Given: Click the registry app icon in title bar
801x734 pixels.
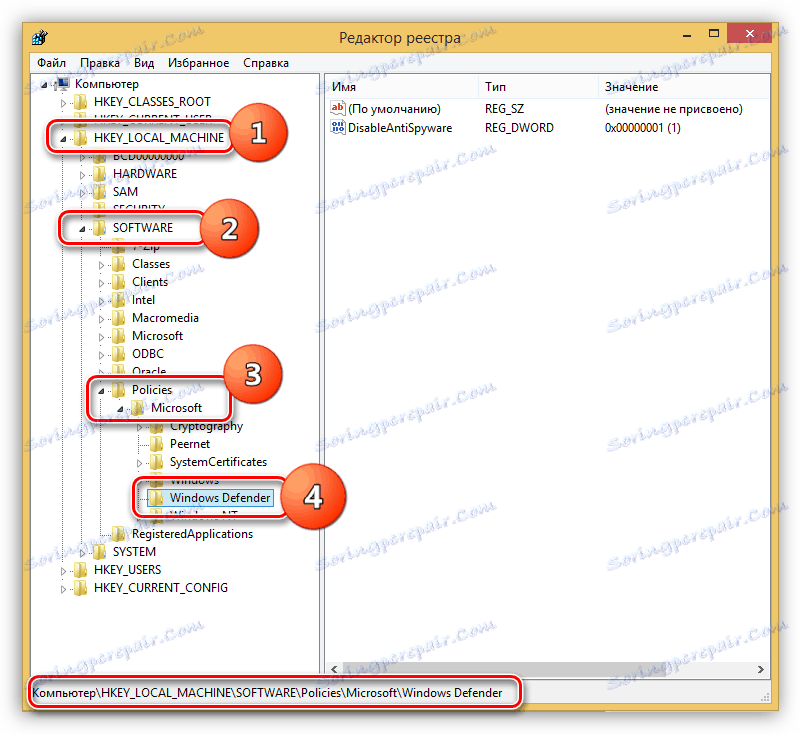Looking at the screenshot, I should click(39, 37).
